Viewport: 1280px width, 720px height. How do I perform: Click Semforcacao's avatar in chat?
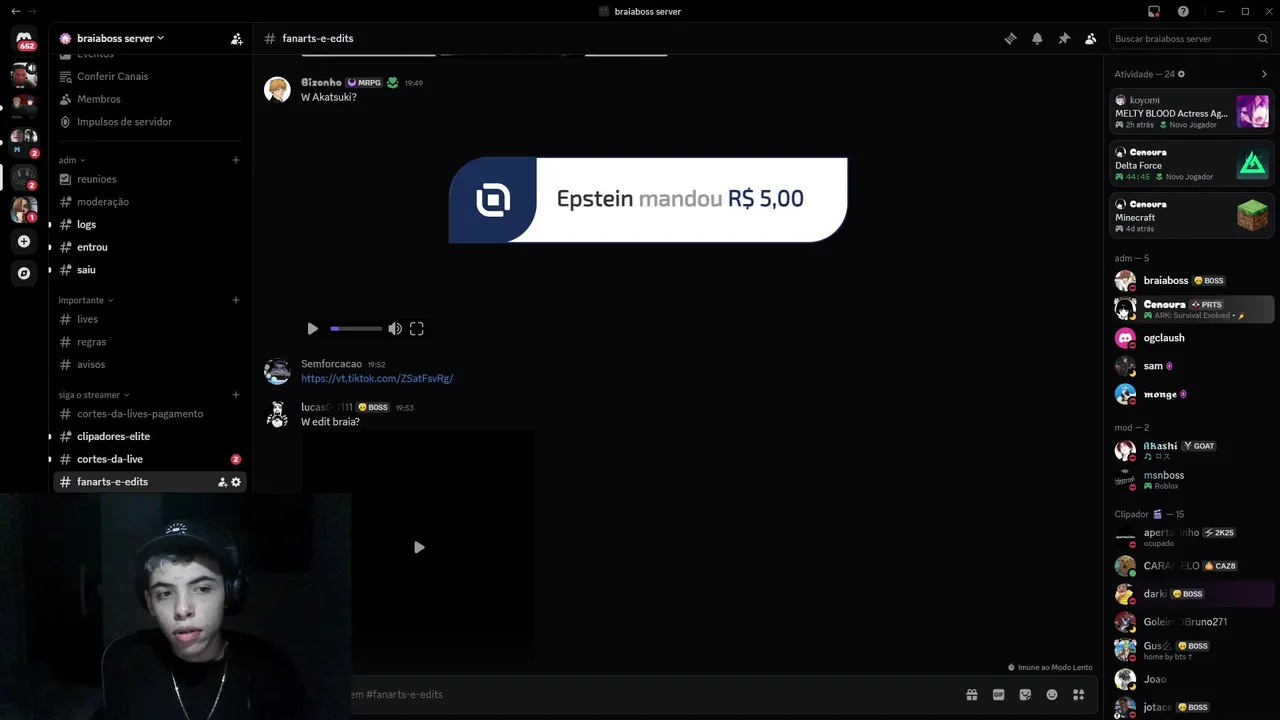tap(277, 372)
